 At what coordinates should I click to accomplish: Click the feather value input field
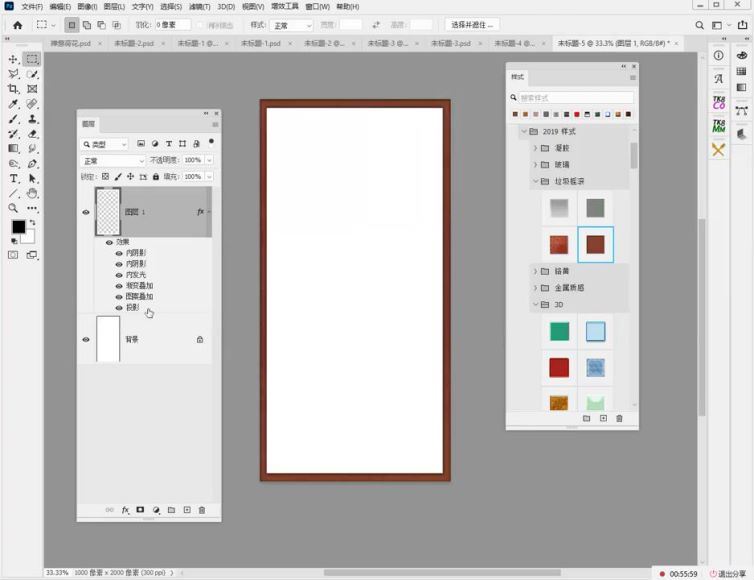pos(172,25)
